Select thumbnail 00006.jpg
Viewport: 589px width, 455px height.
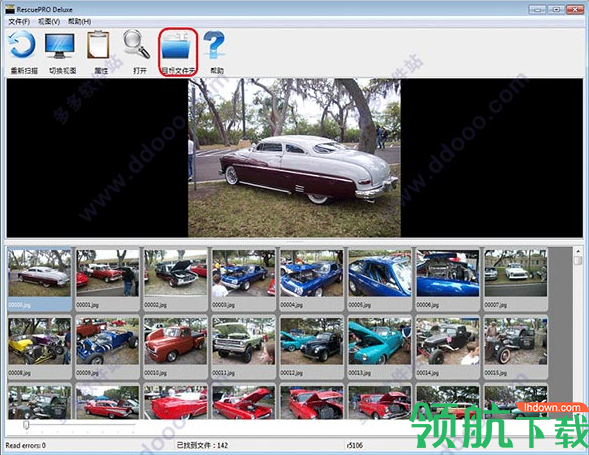448,279
